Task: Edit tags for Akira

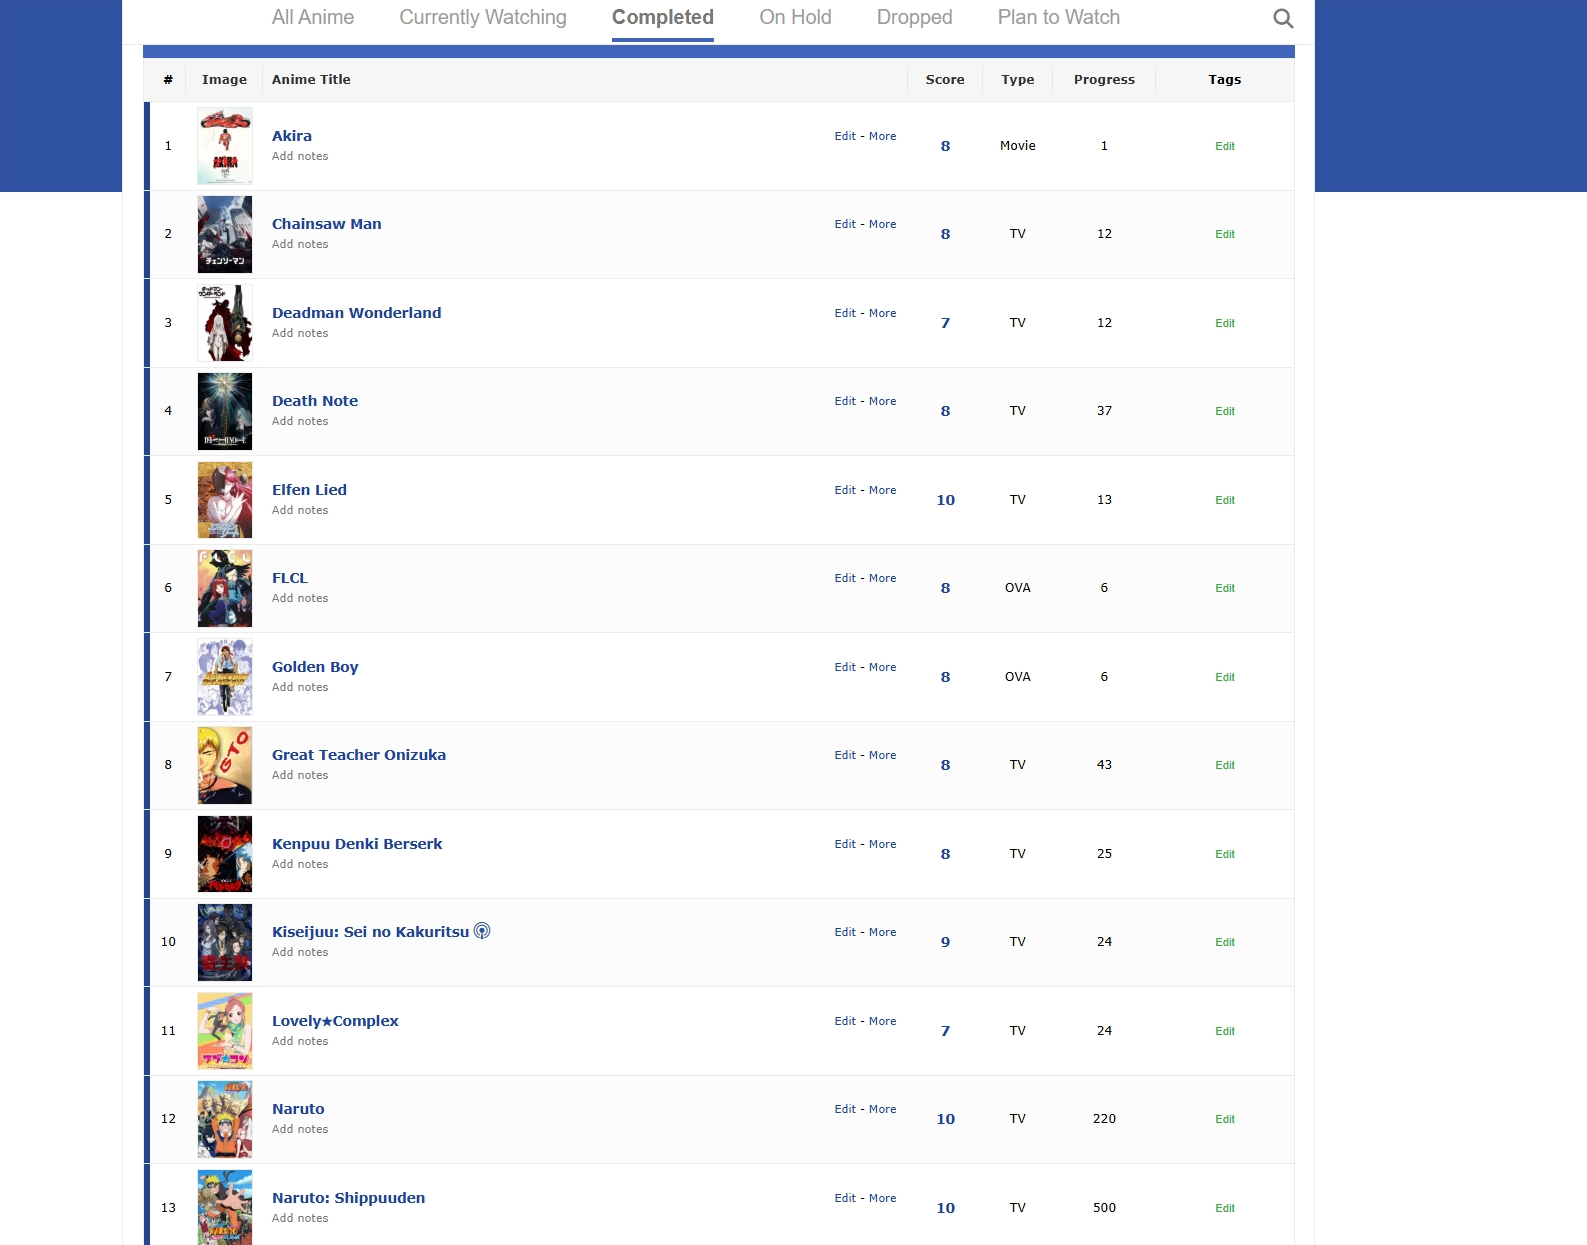Action: [1225, 146]
